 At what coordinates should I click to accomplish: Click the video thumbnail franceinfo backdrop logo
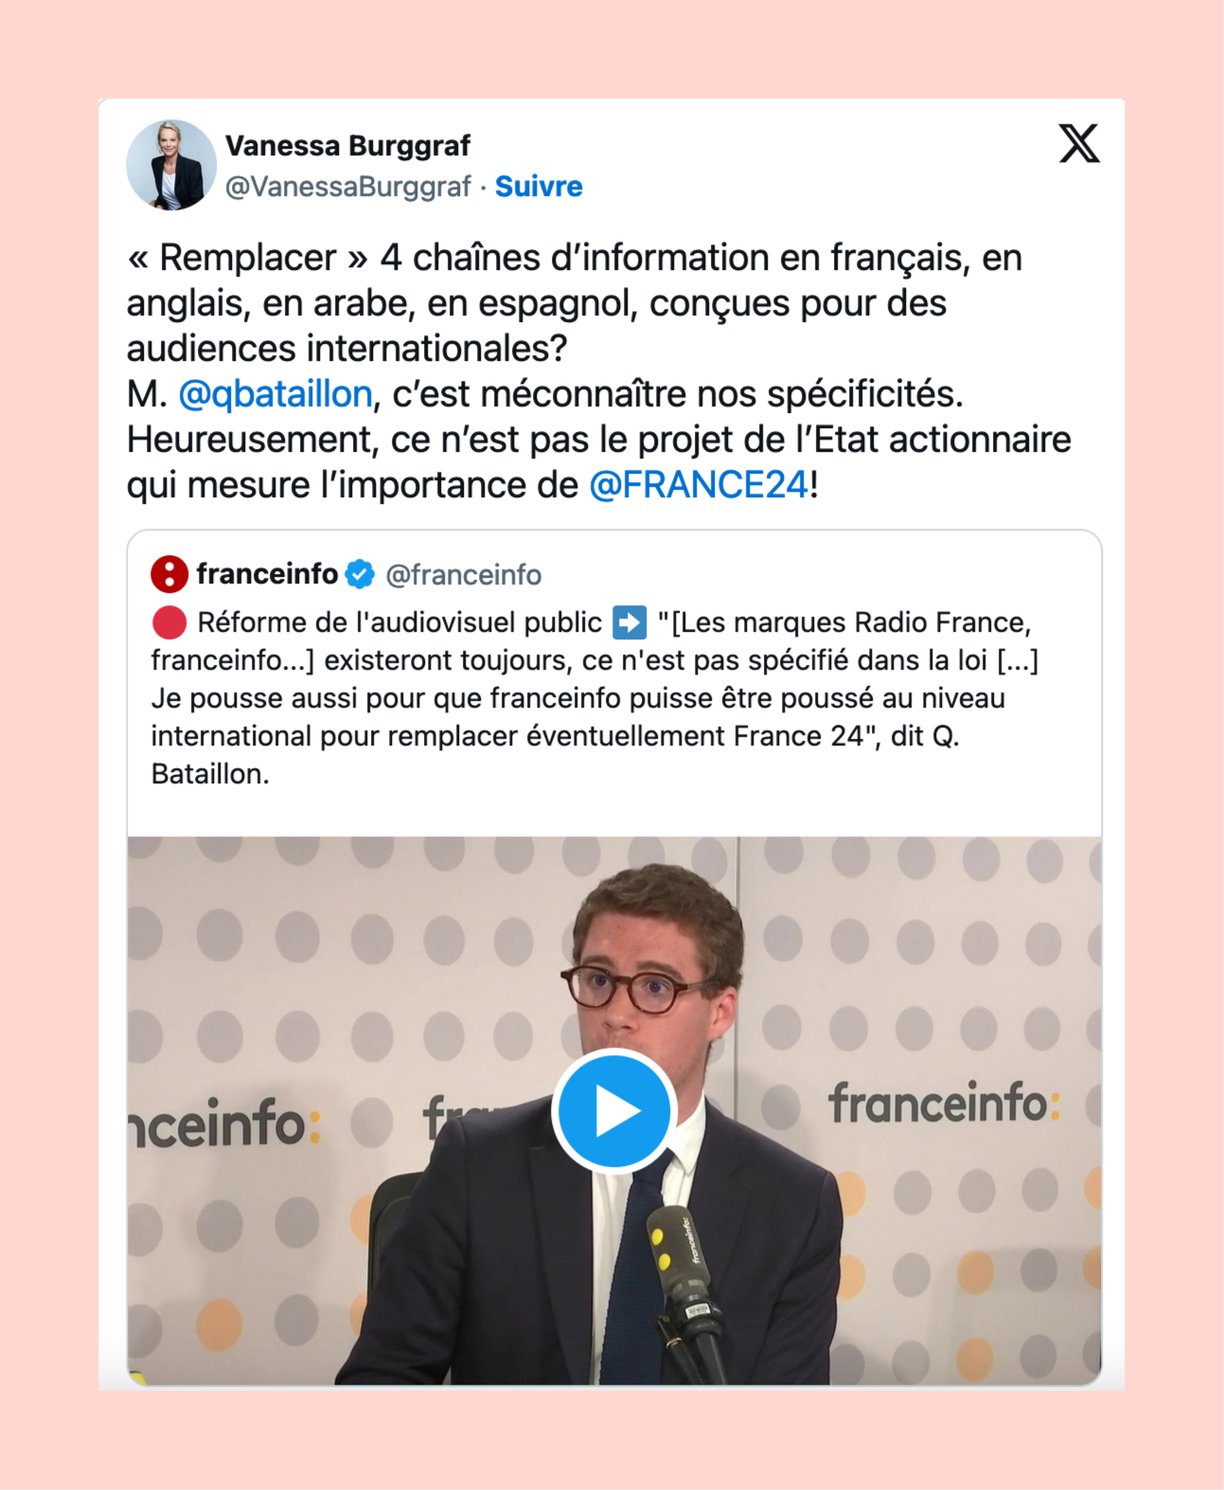point(943,1104)
